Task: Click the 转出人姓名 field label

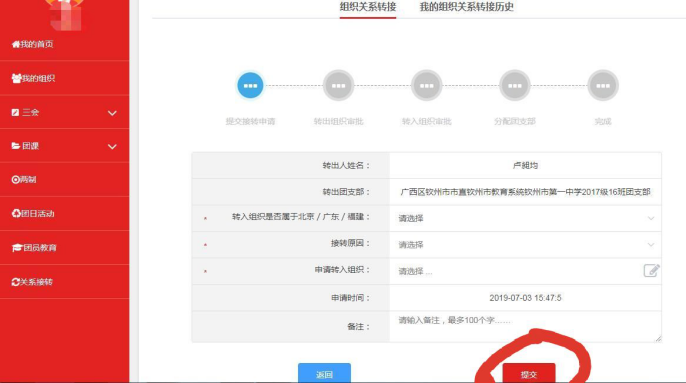Action: [x=346, y=165]
